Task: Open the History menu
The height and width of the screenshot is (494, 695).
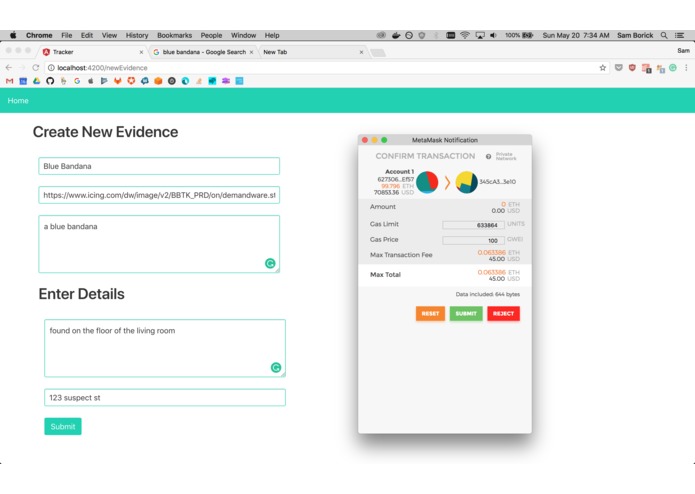Action: 137,35
